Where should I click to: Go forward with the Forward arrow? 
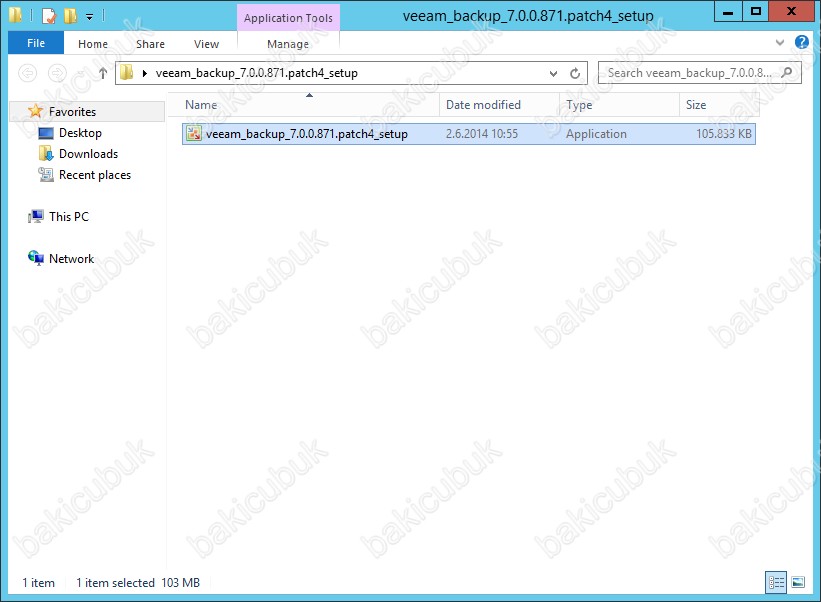(57, 73)
